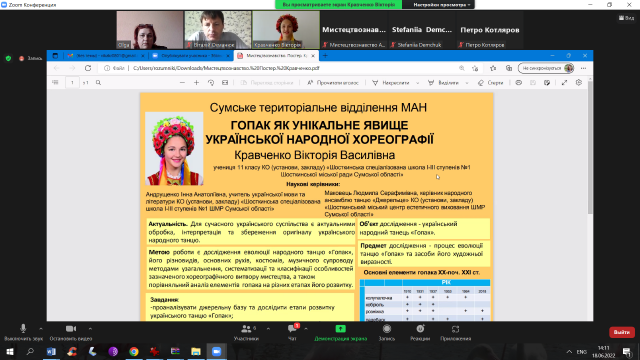
Task: Click the rotate page icon
Action: click(x=211, y=82)
